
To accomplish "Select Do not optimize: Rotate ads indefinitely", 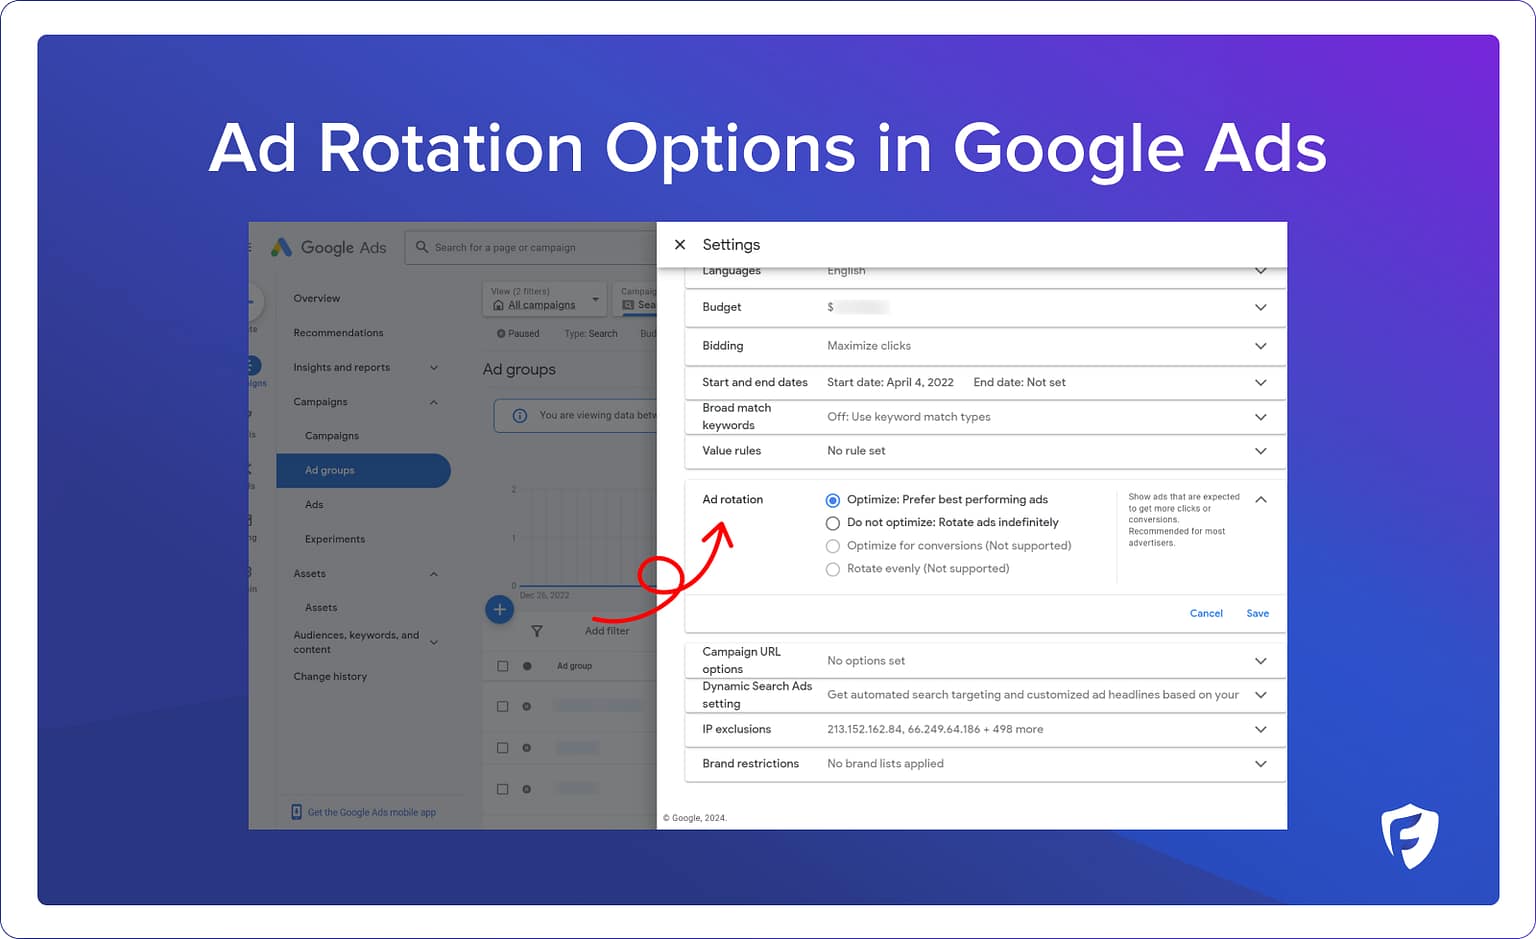I will 833,523.
